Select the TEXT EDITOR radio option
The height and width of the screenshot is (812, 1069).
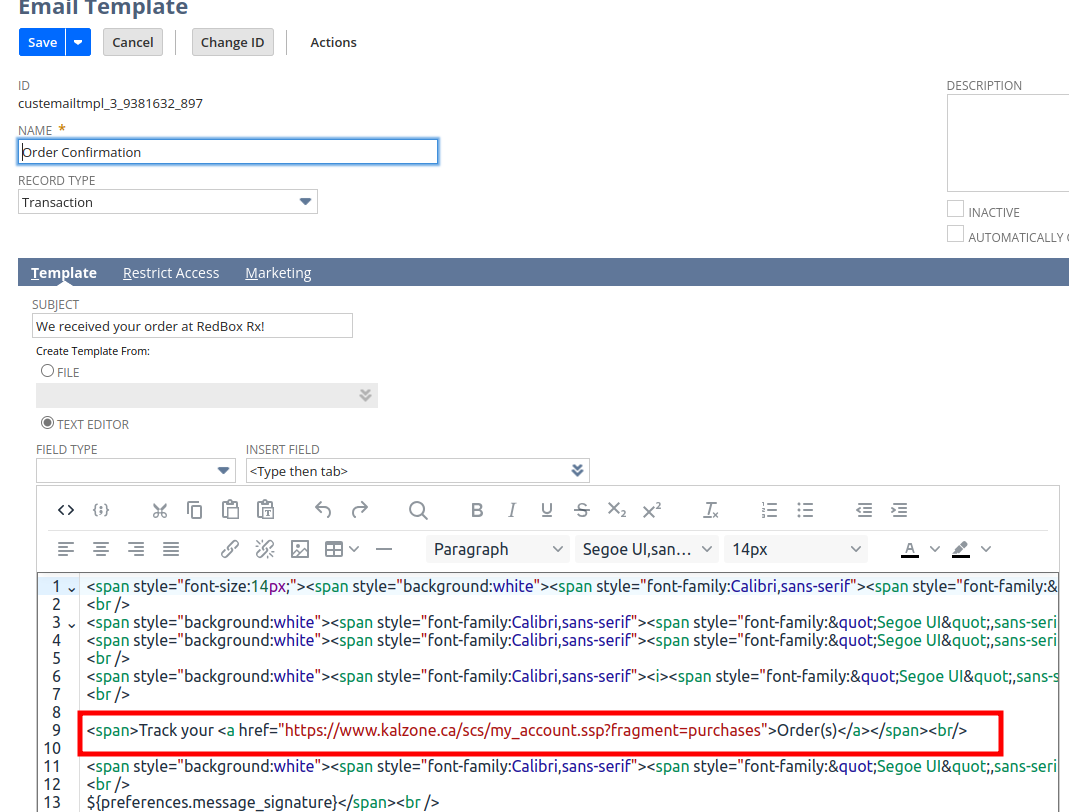coord(47,423)
